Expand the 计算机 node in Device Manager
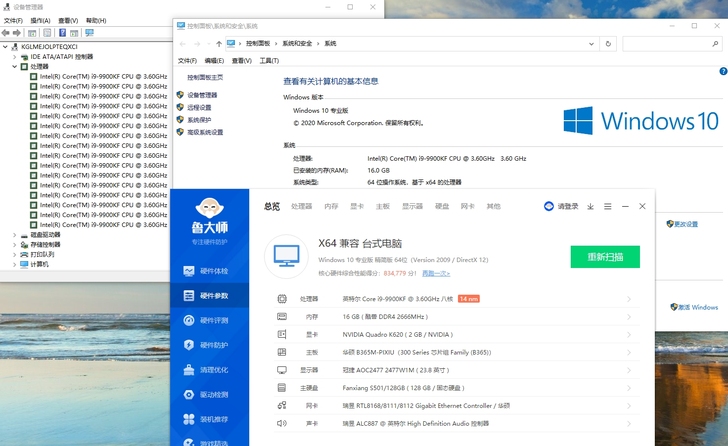 coord(14,265)
